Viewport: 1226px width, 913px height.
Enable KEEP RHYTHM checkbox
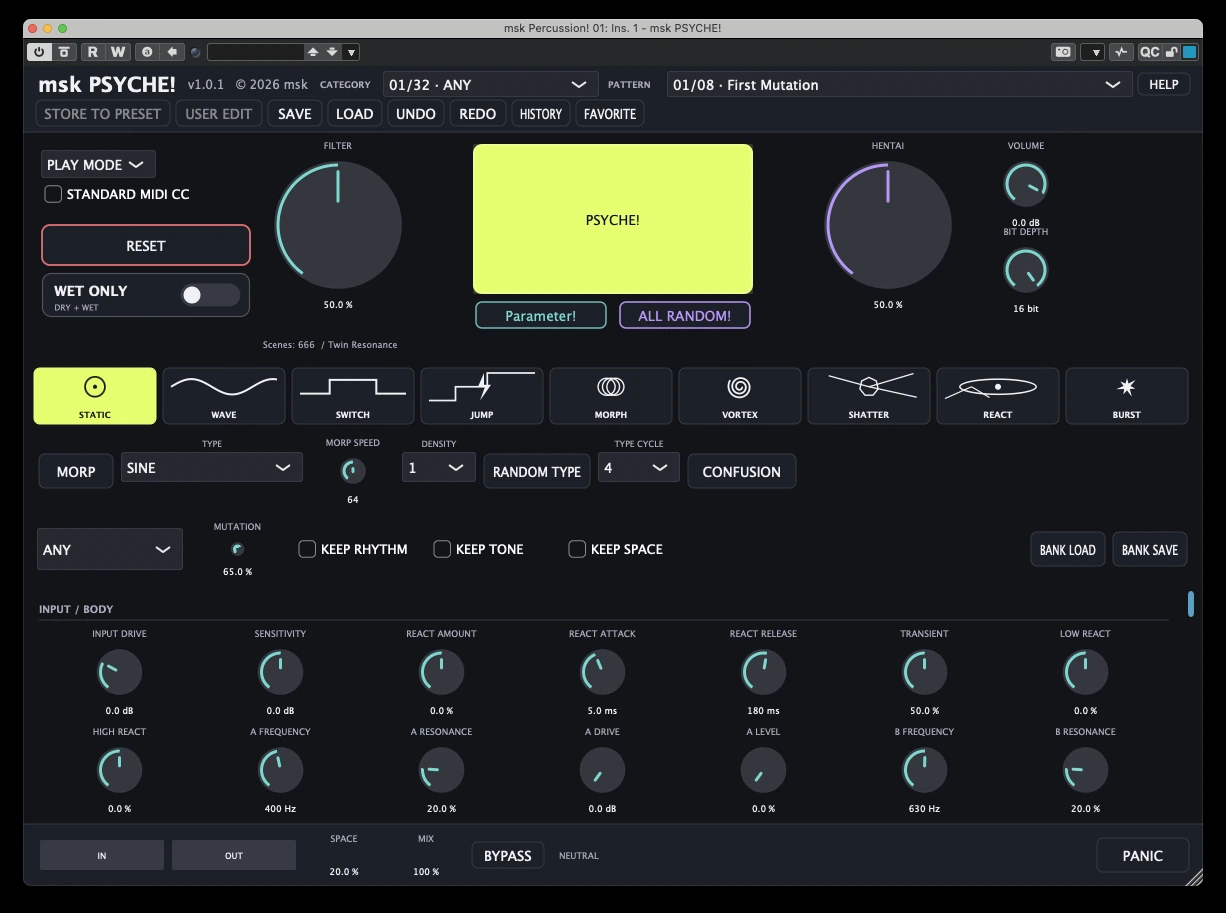[x=307, y=549]
